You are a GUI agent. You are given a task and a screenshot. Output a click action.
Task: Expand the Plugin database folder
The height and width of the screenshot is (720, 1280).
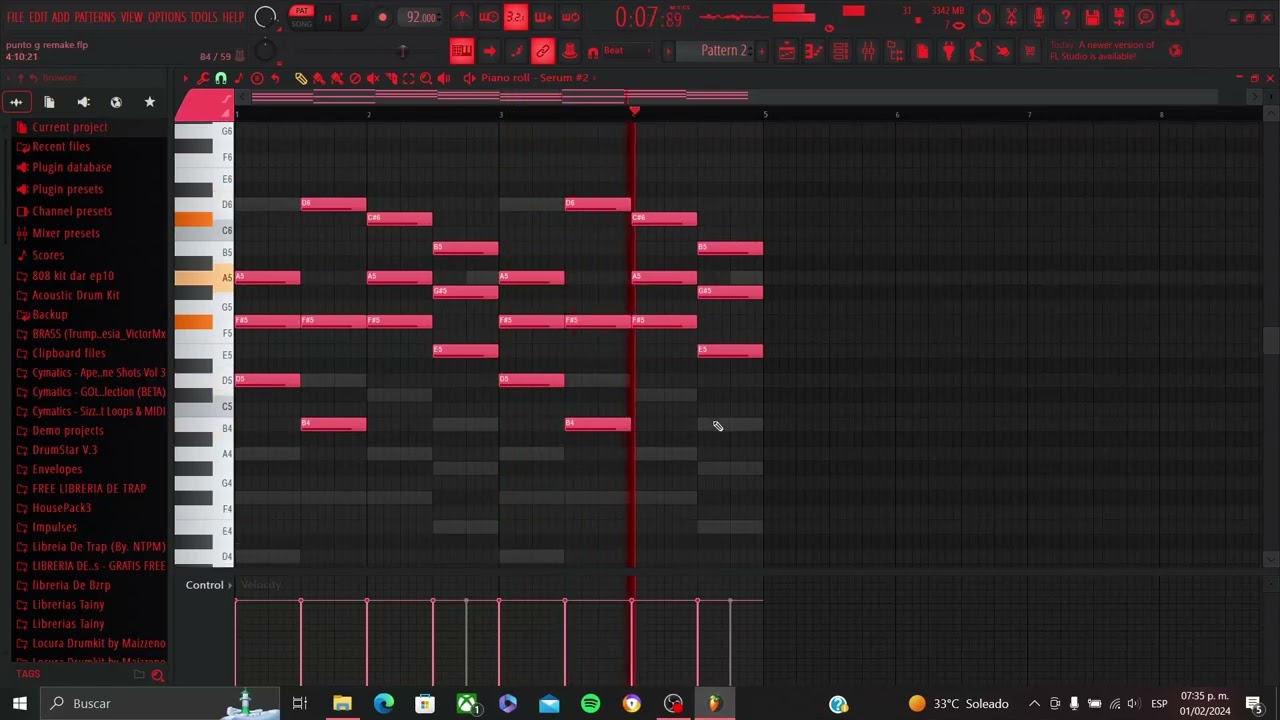click(71, 167)
